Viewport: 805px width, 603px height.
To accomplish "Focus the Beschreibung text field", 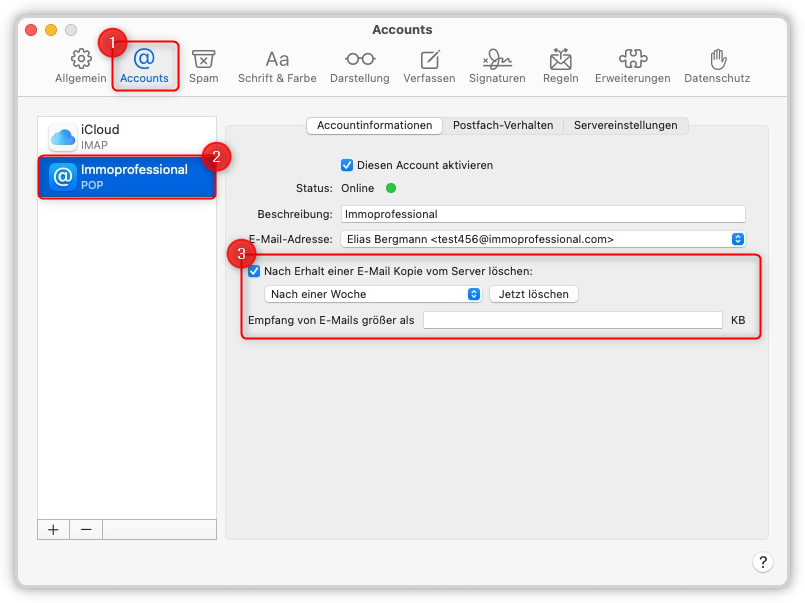I will click(x=543, y=214).
